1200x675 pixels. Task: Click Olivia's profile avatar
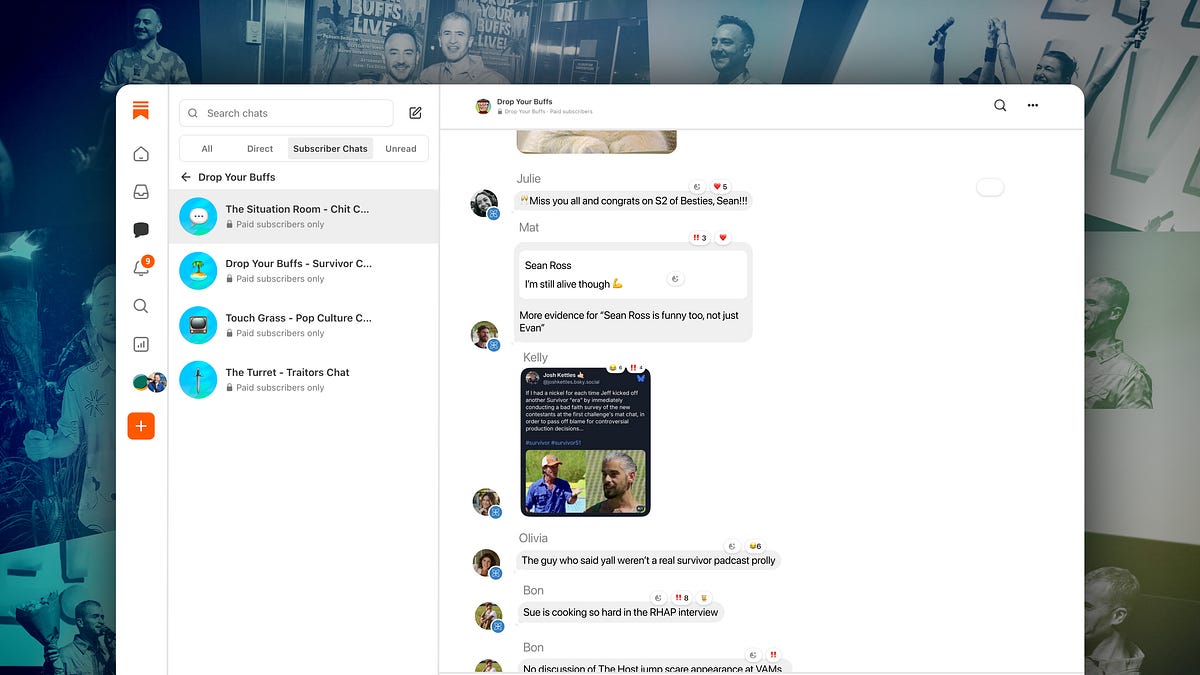[486, 562]
